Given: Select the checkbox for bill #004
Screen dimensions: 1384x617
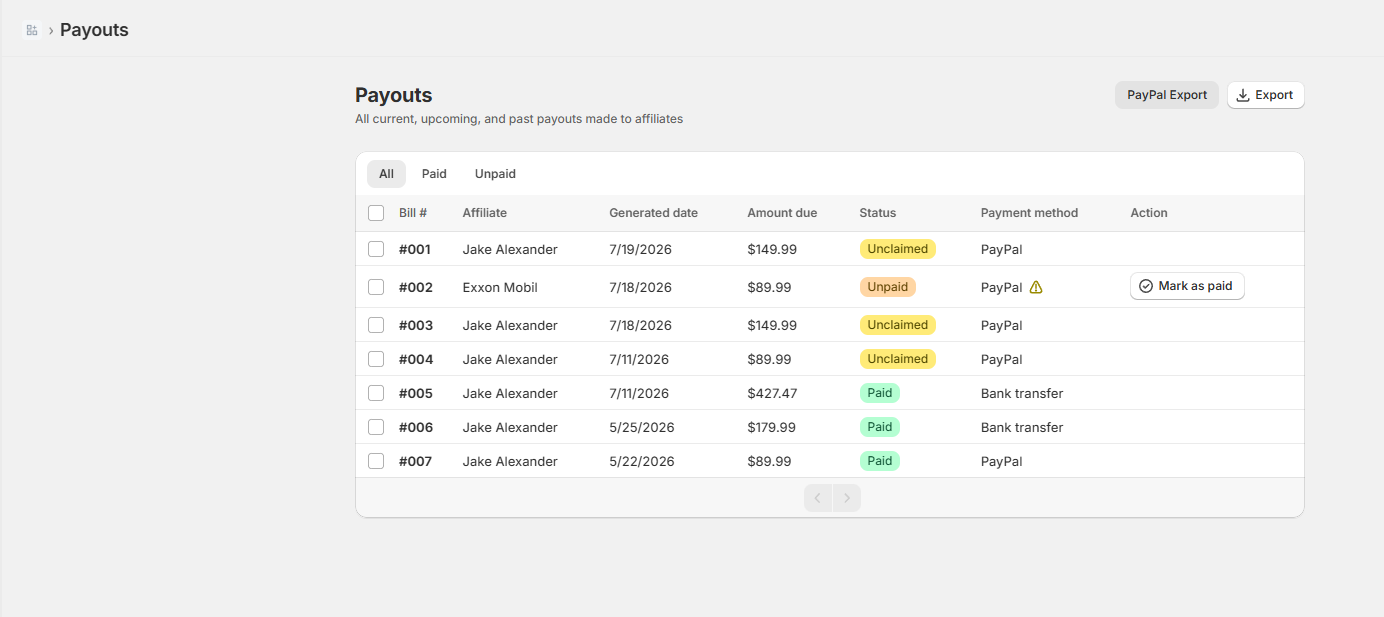Looking at the screenshot, I should [376, 359].
